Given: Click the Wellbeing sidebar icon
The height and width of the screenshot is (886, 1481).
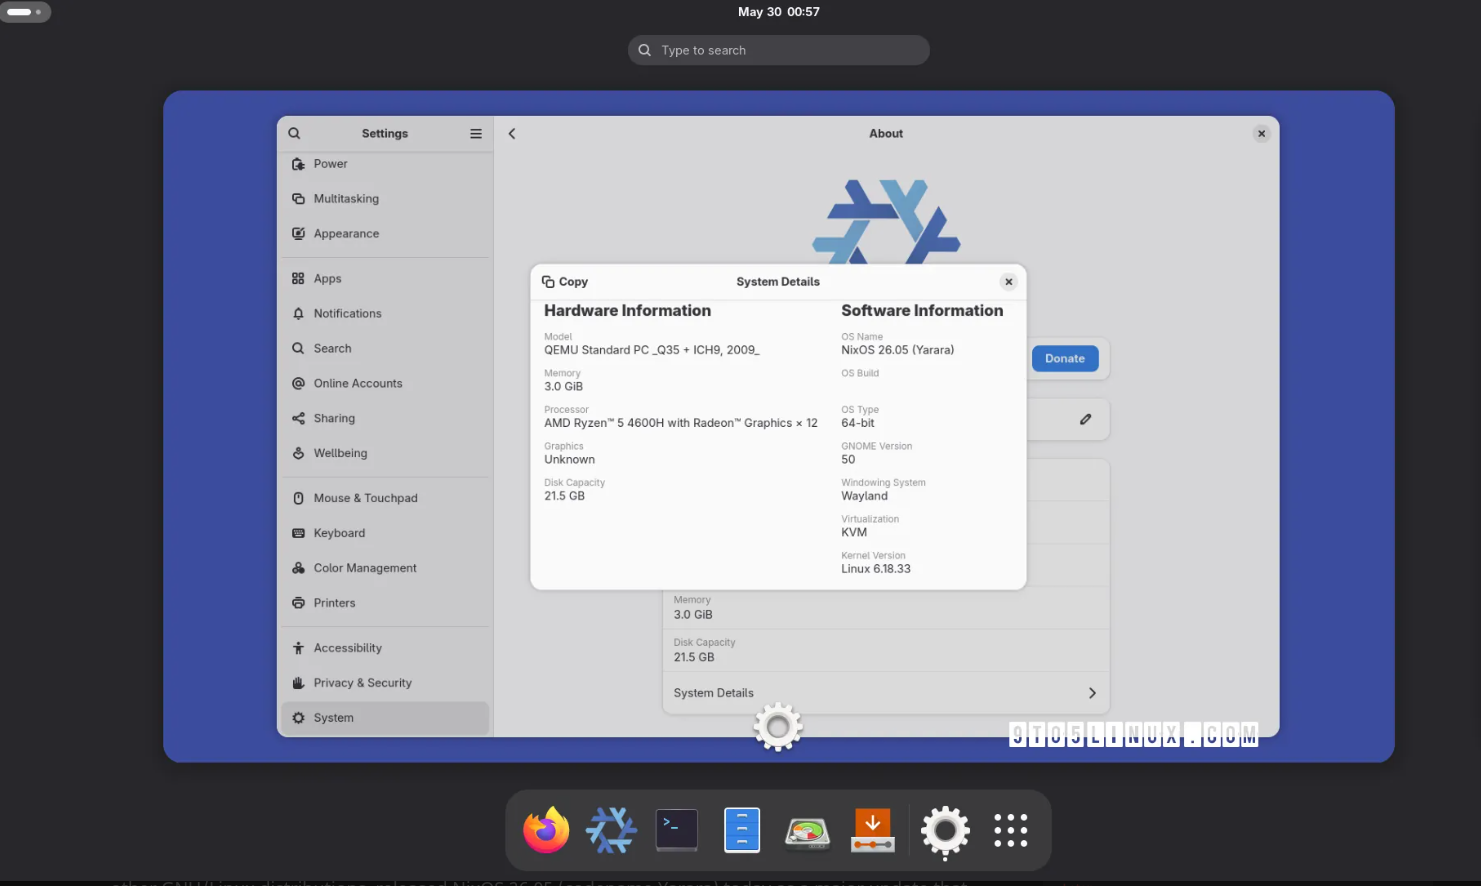Looking at the screenshot, I should click(x=298, y=453).
